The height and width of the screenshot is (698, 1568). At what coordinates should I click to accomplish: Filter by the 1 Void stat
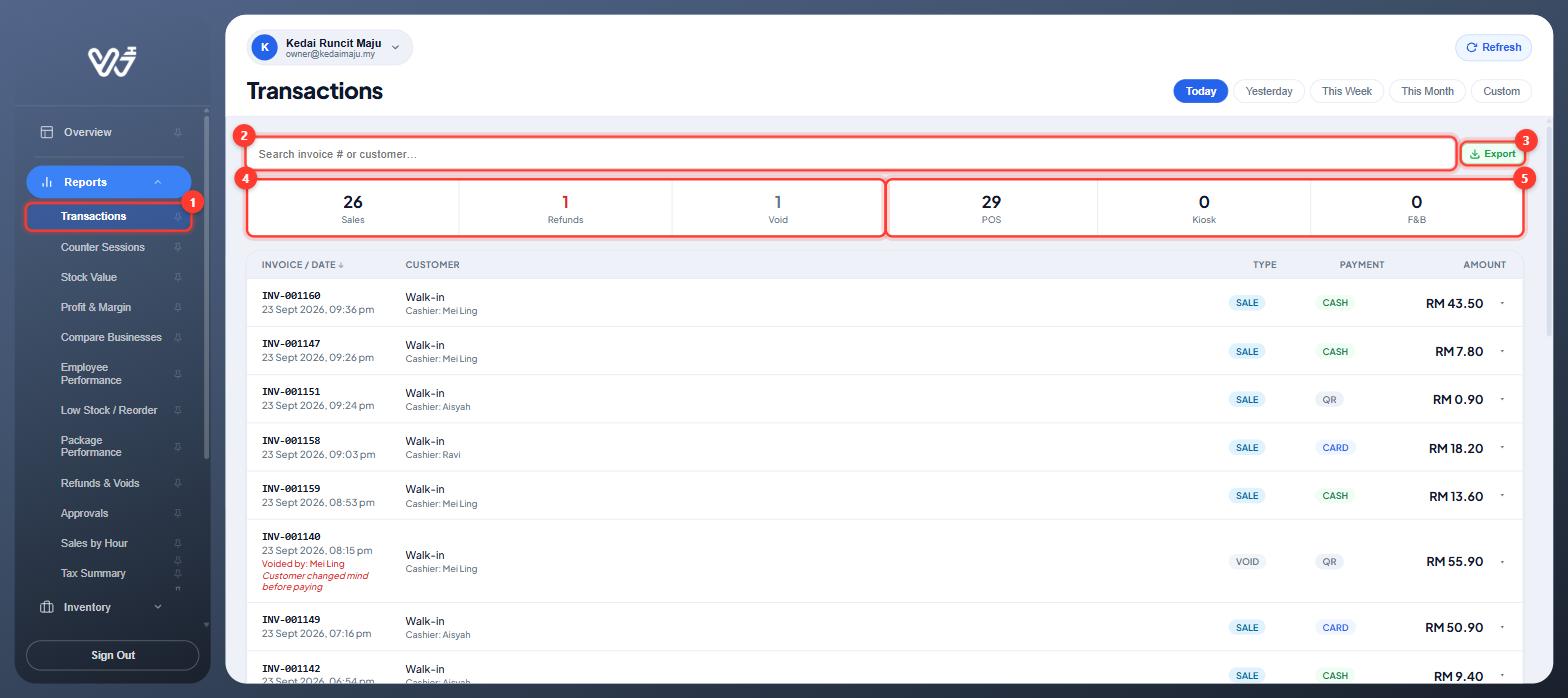click(x=778, y=208)
